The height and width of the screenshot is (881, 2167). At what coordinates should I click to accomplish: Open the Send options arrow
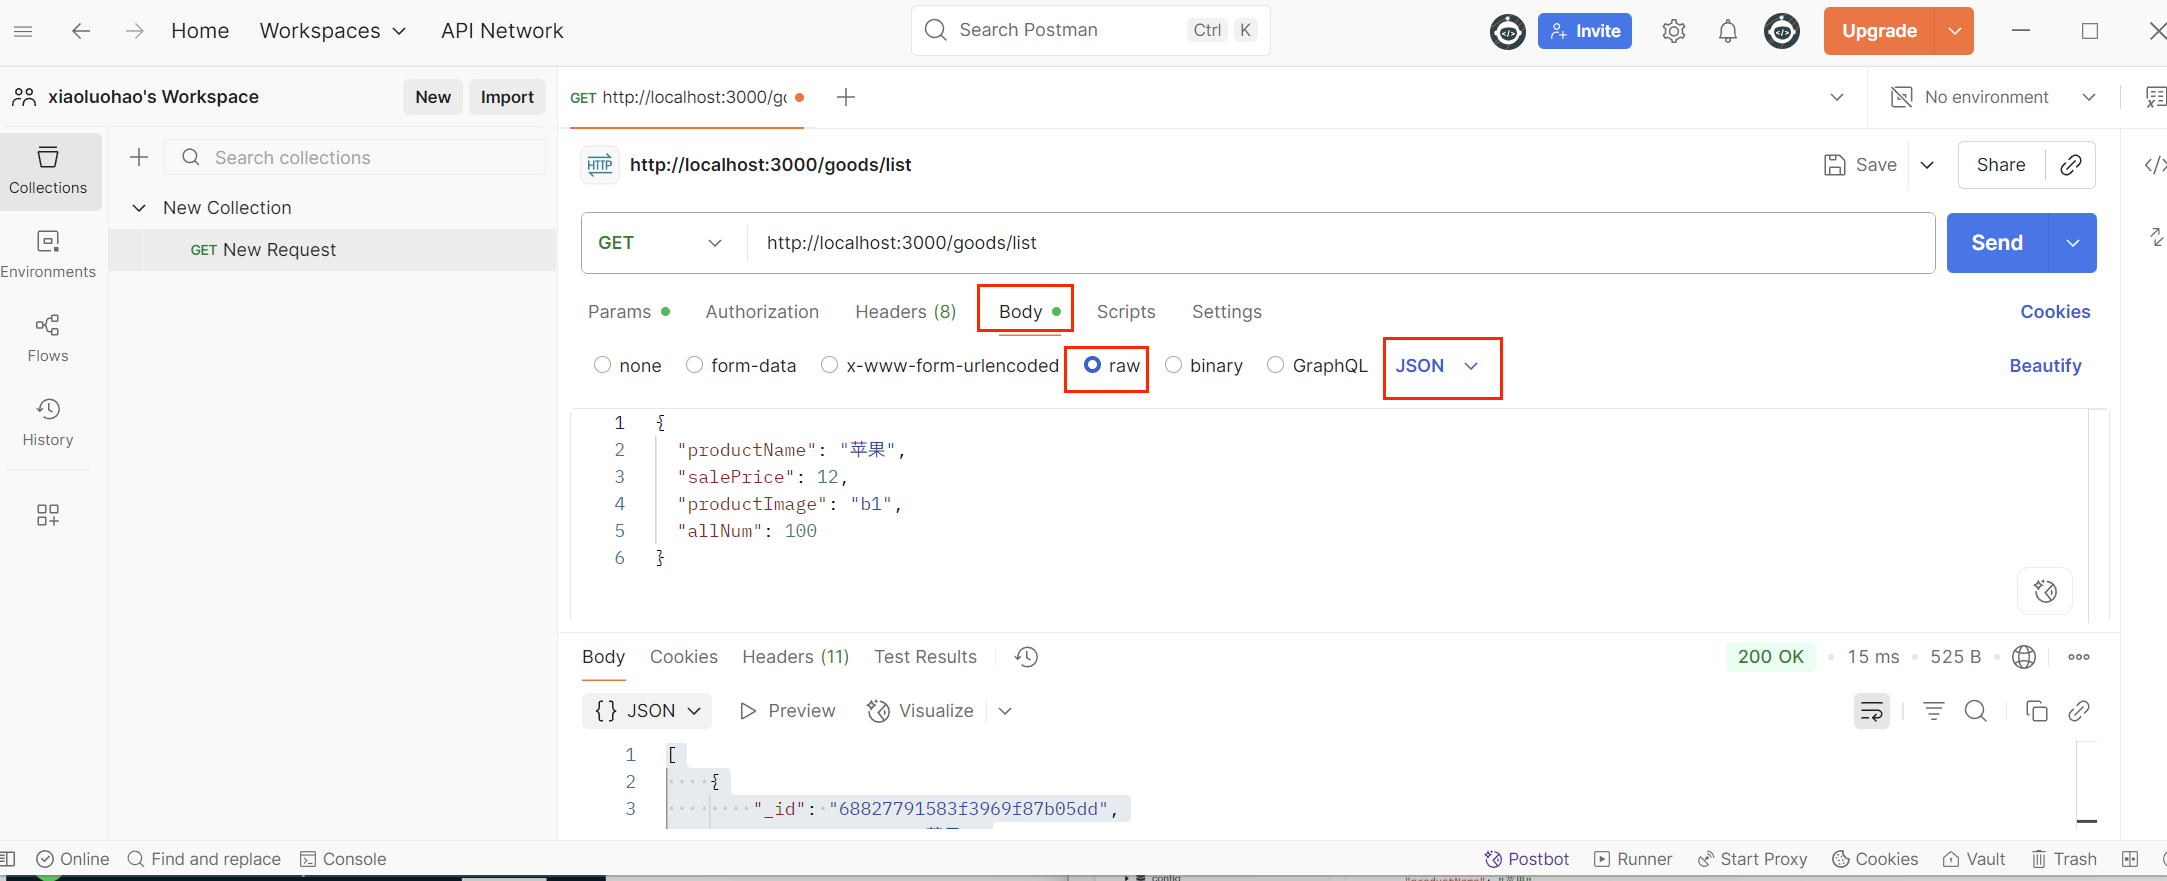[x=2073, y=243]
